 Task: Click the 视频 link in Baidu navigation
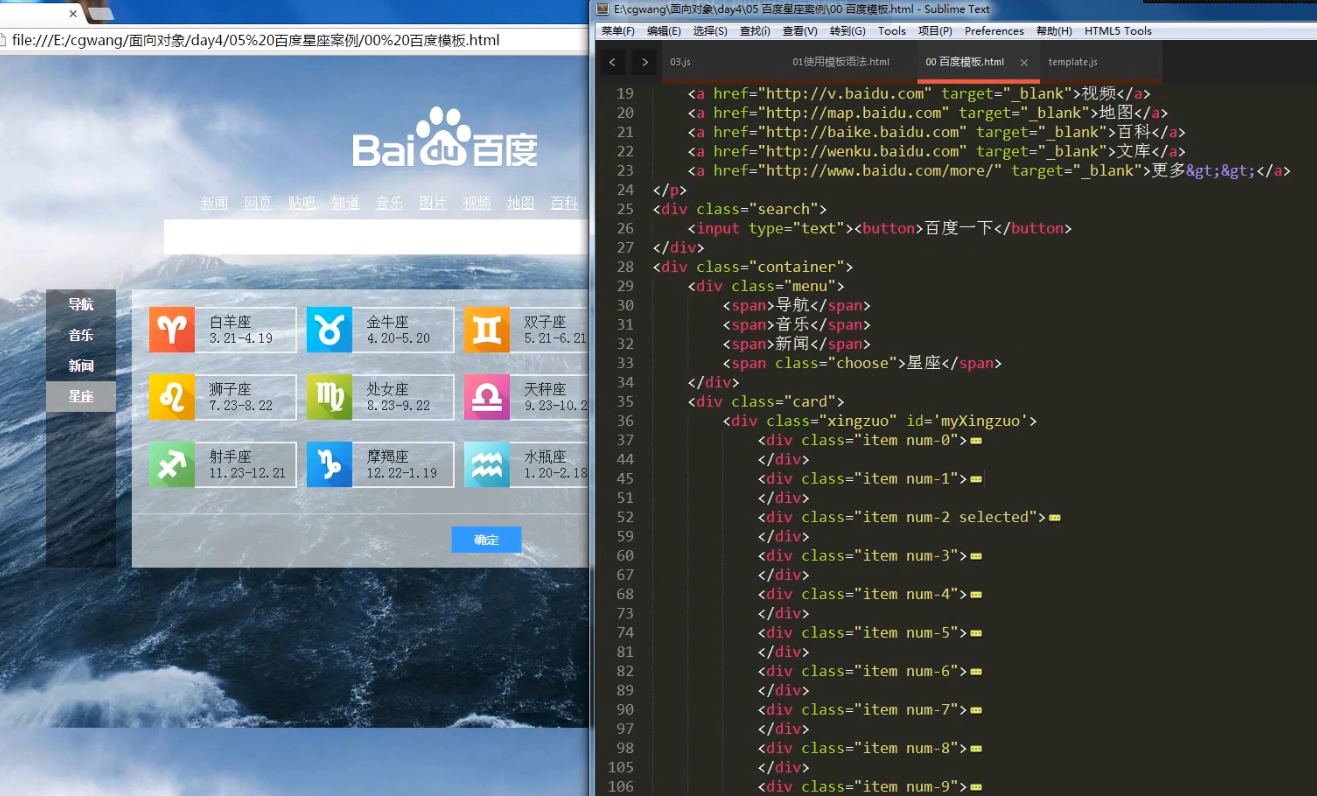click(477, 203)
